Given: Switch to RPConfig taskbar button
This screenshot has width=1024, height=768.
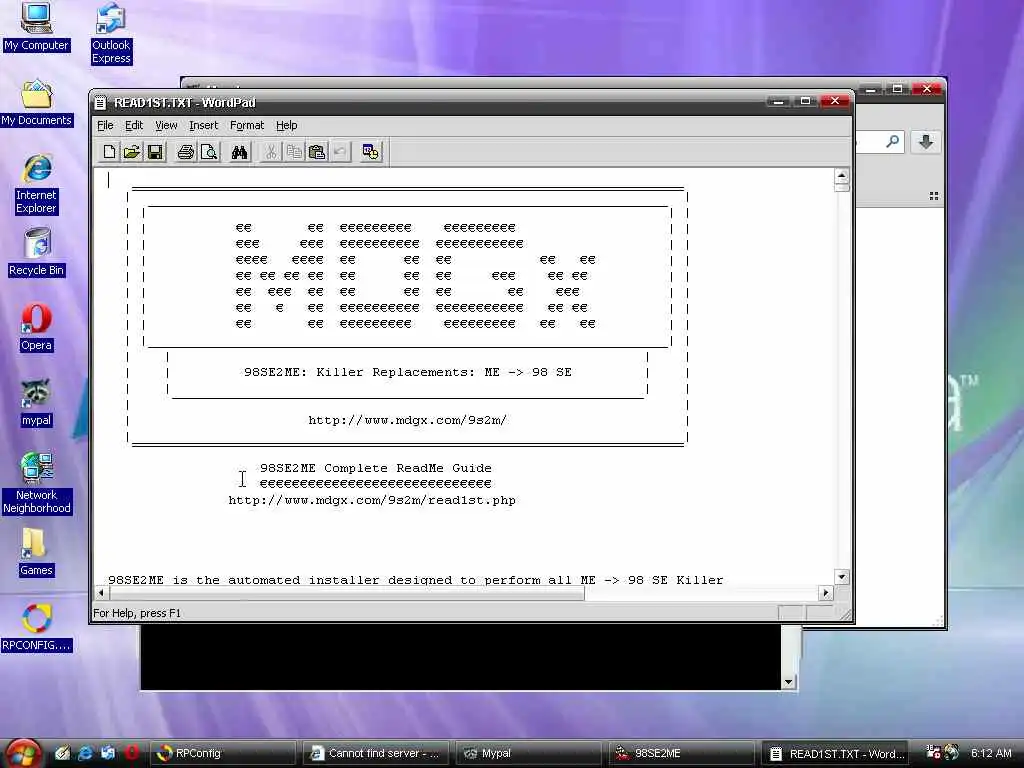Looking at the screenshot, I should coord(223,753).
